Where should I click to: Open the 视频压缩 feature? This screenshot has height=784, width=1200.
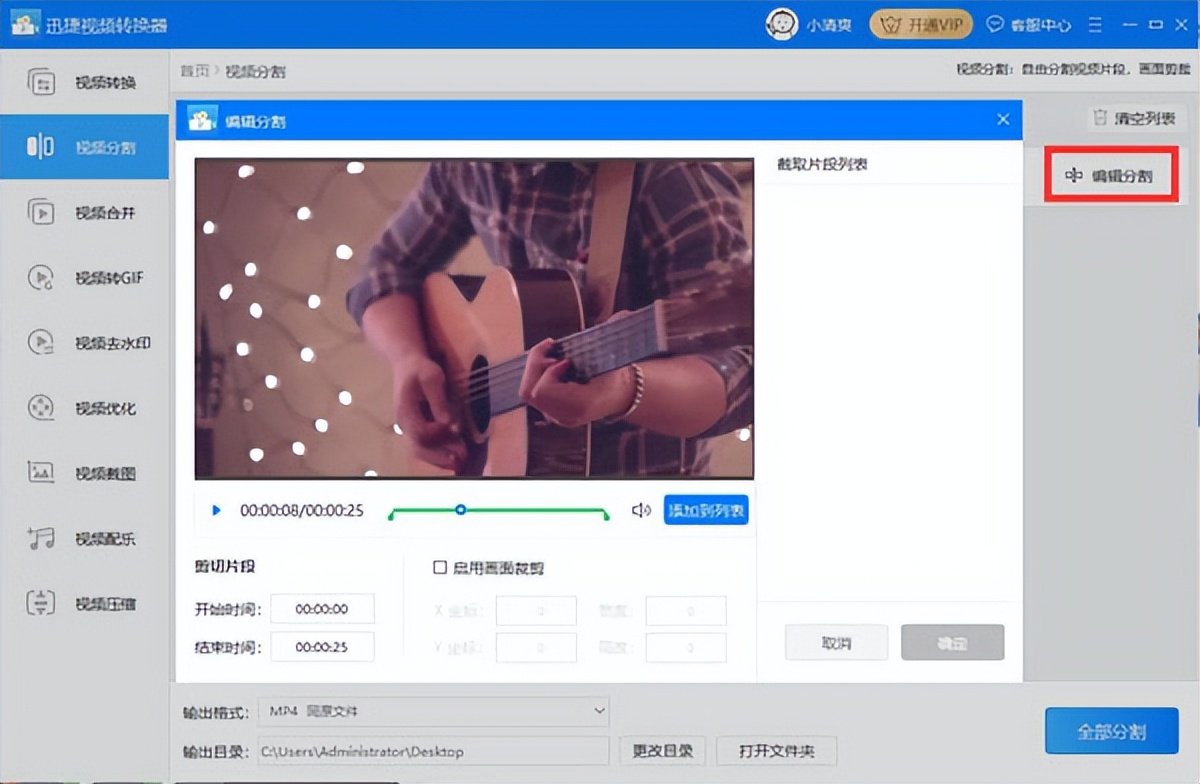(84, 602)
